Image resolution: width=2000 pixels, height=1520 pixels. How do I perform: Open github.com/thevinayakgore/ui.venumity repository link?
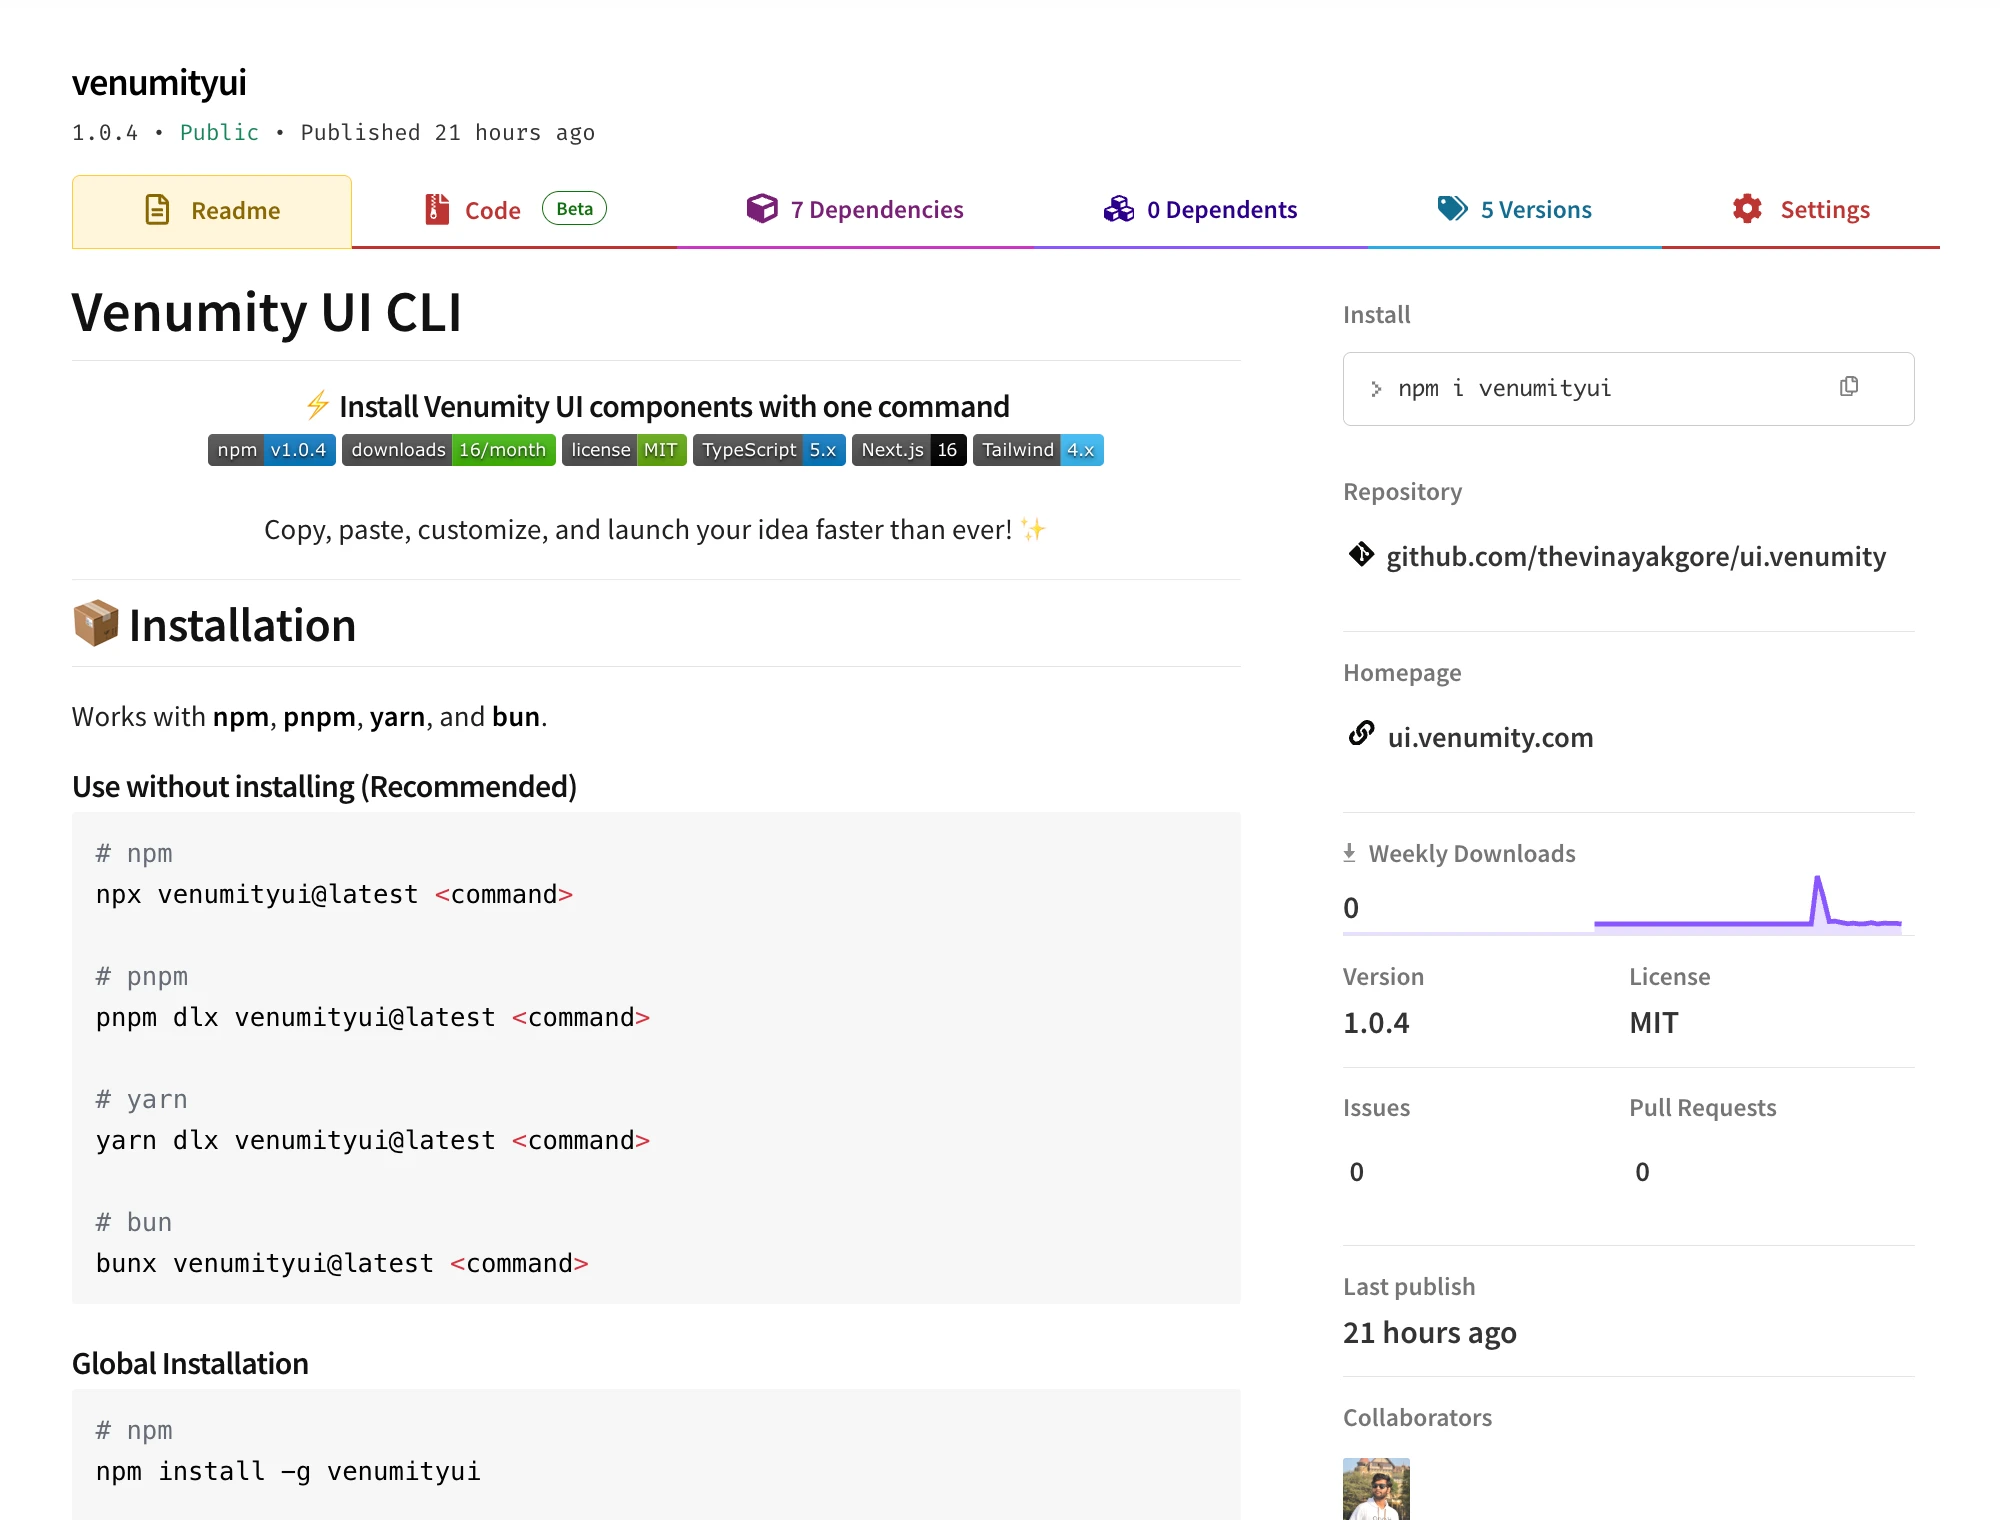click(1636, 556)
